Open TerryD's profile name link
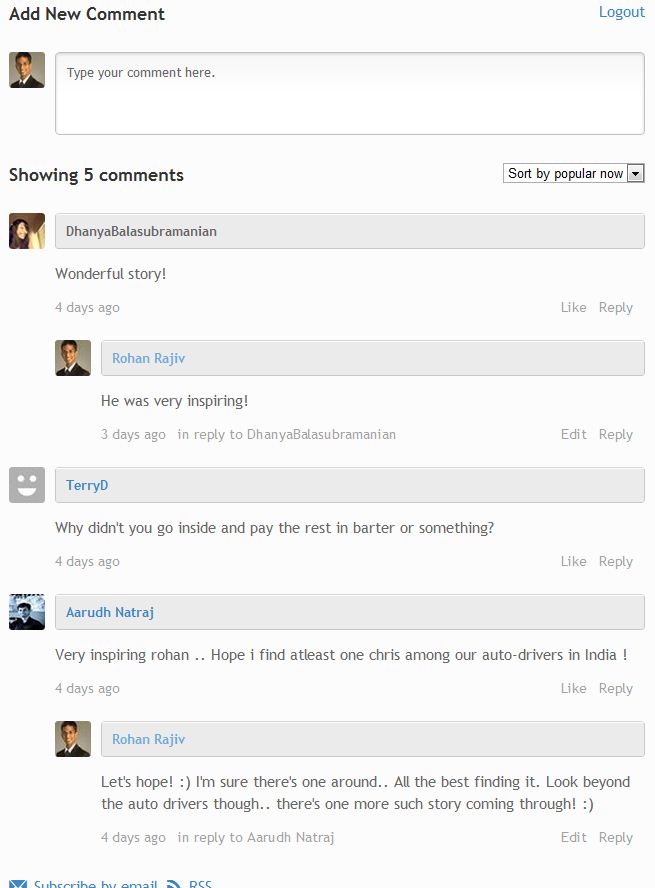This screenshot has height=888, width=655. [87, 485]
